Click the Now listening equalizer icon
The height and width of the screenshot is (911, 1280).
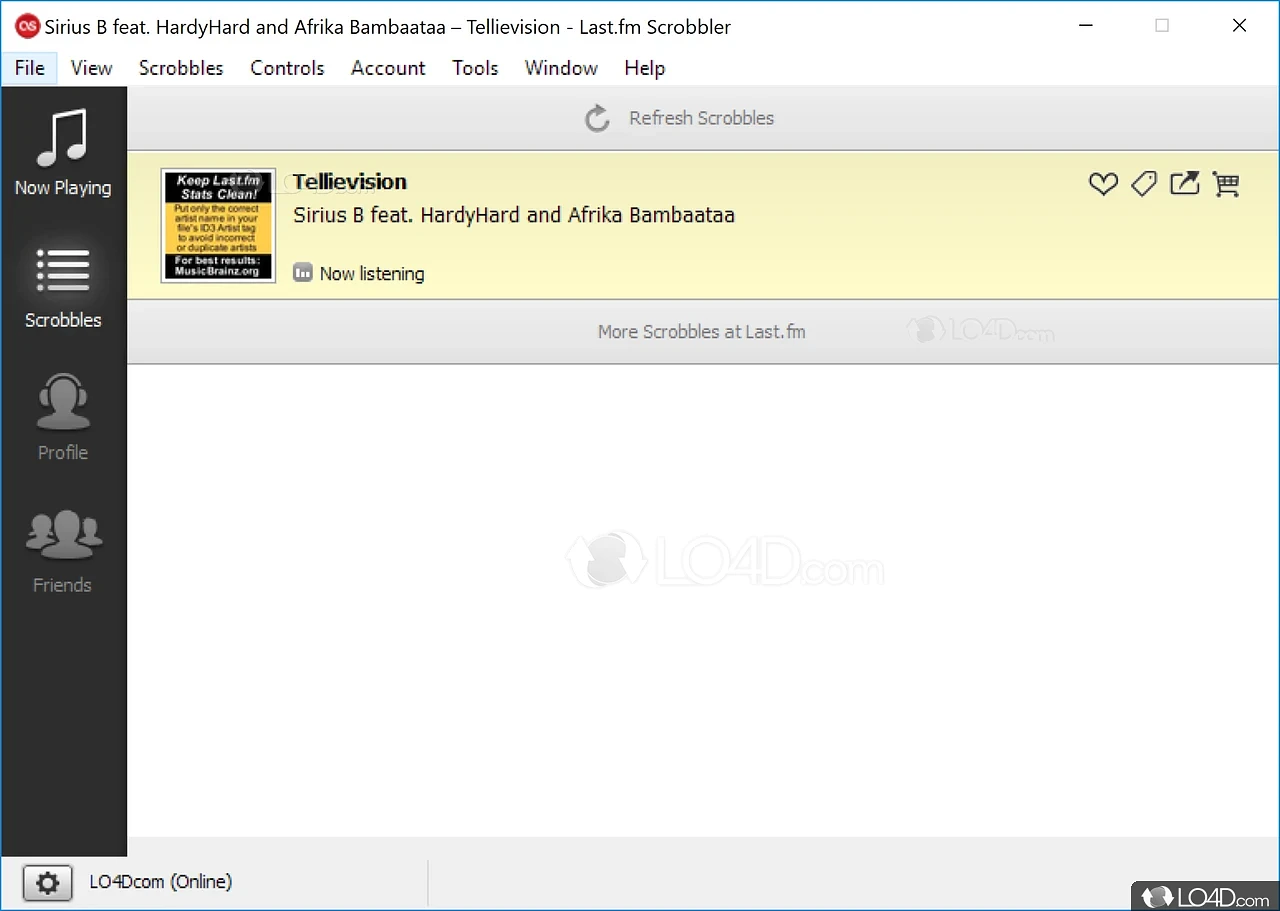[303, 273]
